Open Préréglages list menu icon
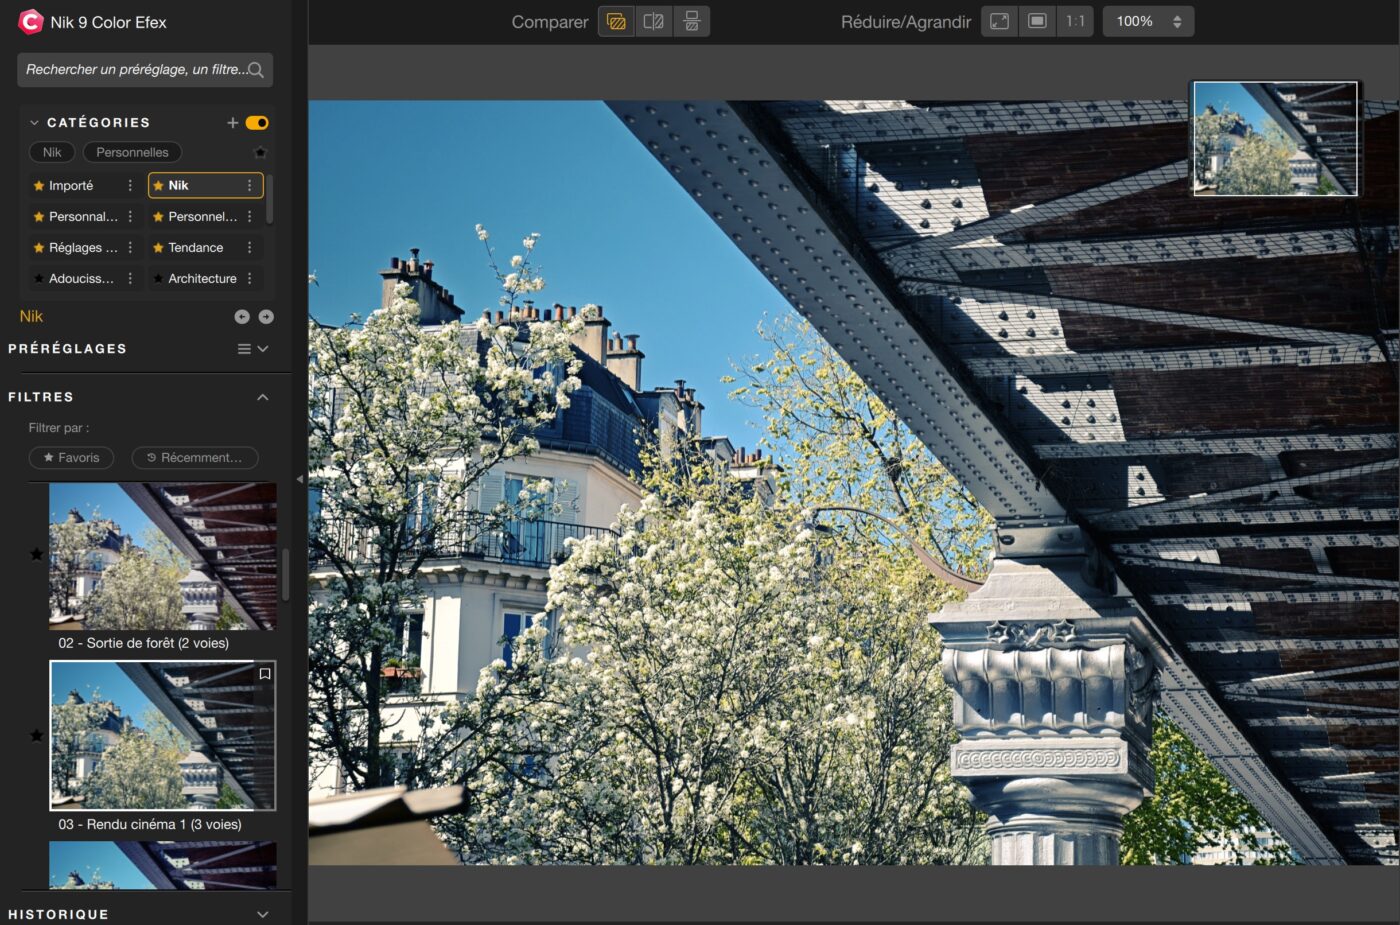This screenshot has width=1400, height=925. tap(244, 349)
